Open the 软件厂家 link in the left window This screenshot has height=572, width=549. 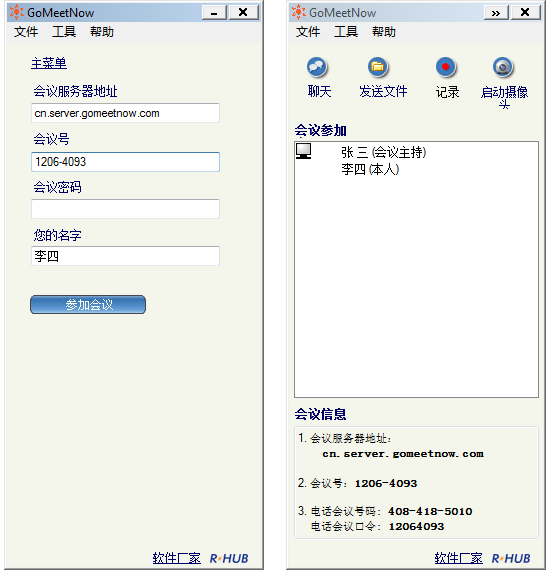(177, 558)
